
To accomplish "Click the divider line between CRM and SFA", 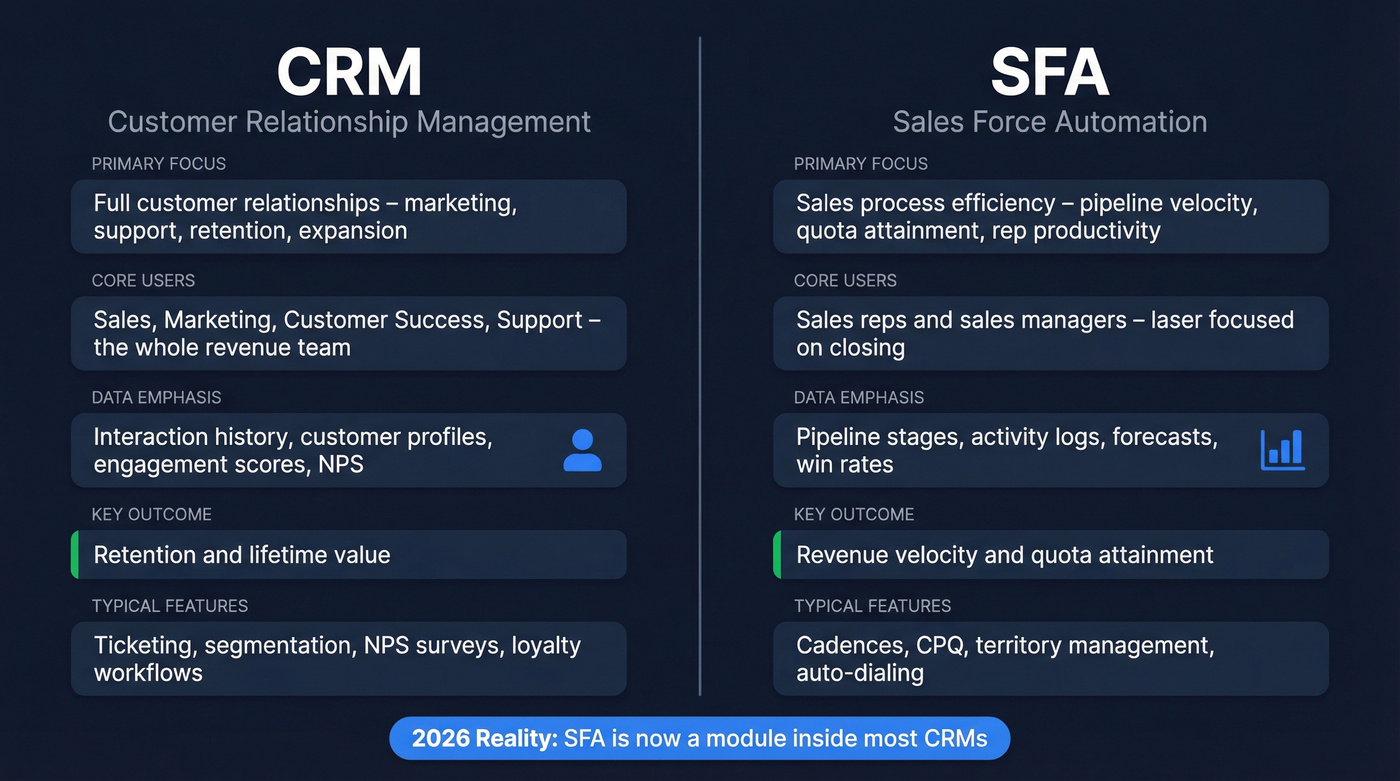I will [x=700, y=370].
